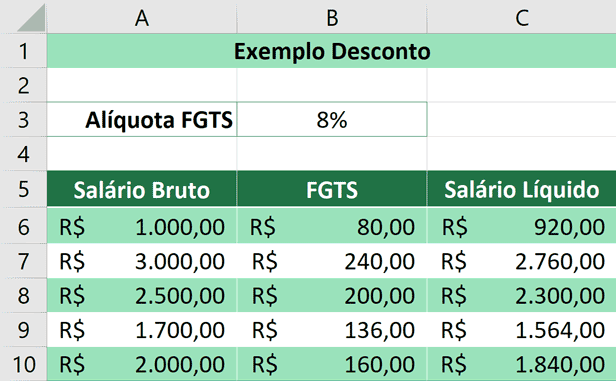Select column C header
This screenshot has height=381, width=616.
522,17
